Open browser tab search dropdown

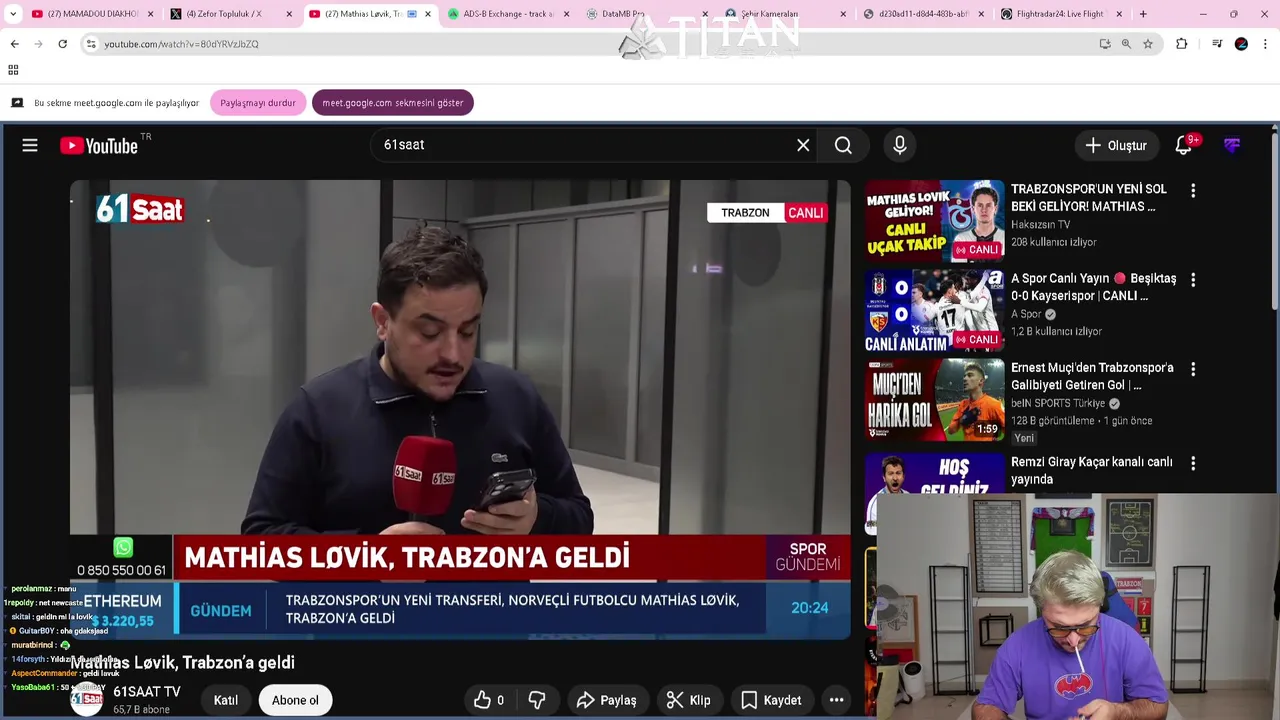pyautogui.click(x=13, y=14)
